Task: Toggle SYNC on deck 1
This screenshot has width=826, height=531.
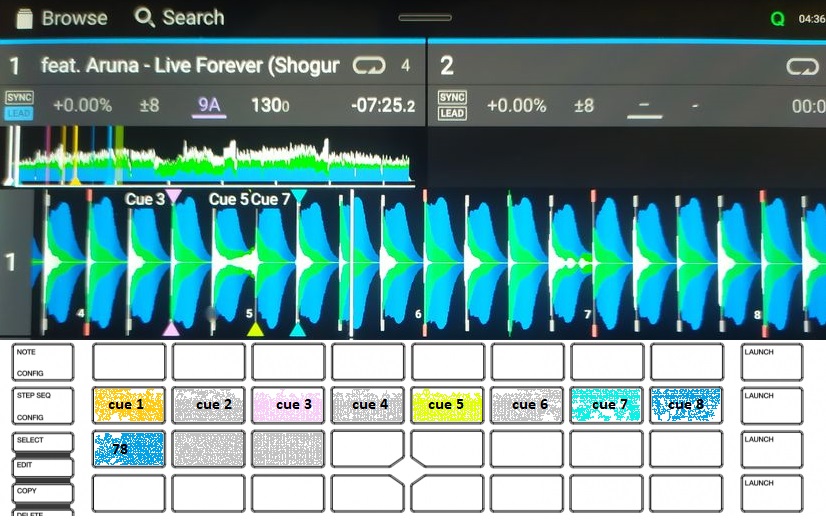Action: click(x=19, y=98)
